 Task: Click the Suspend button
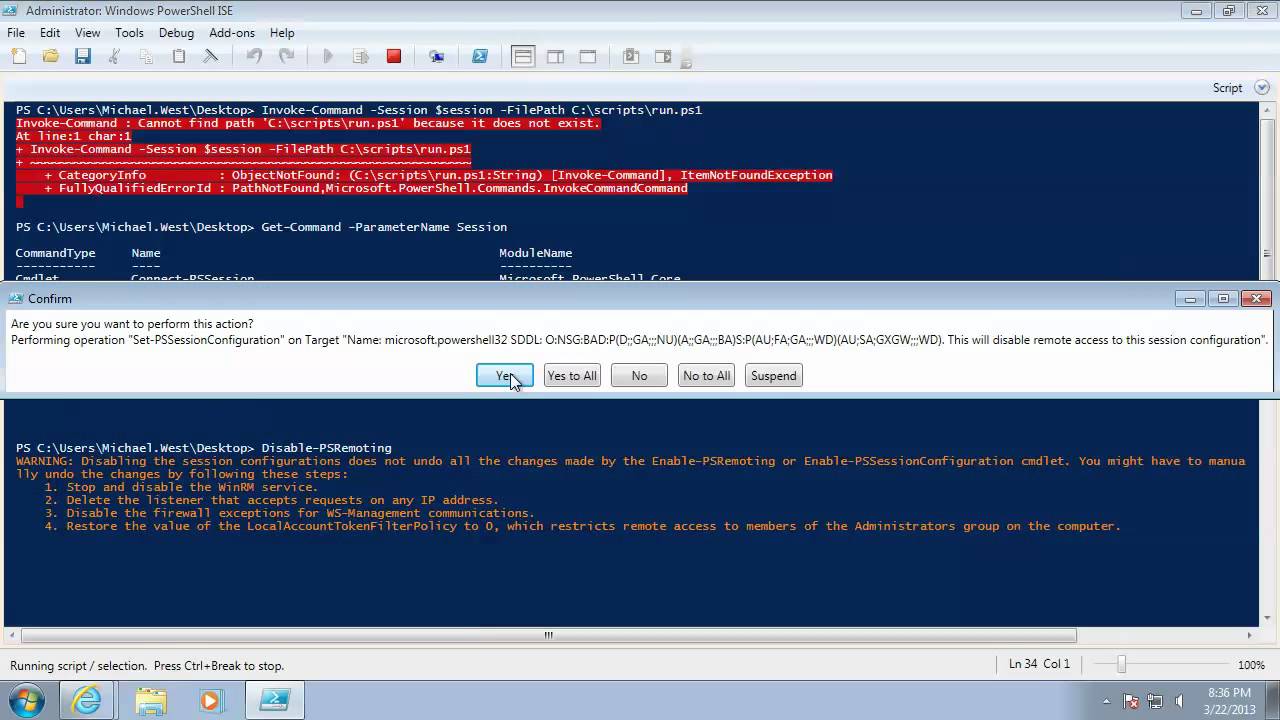tap(774, 376)
